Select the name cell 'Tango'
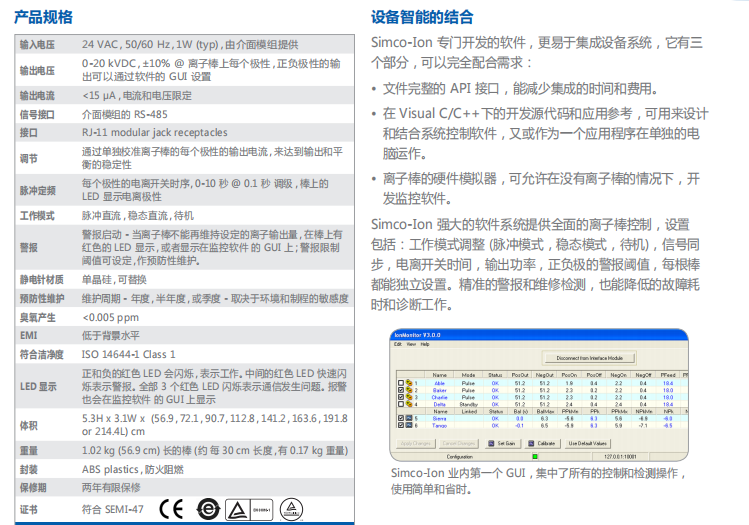Screen dimensions: 749x525 click(x=439, y=426)
